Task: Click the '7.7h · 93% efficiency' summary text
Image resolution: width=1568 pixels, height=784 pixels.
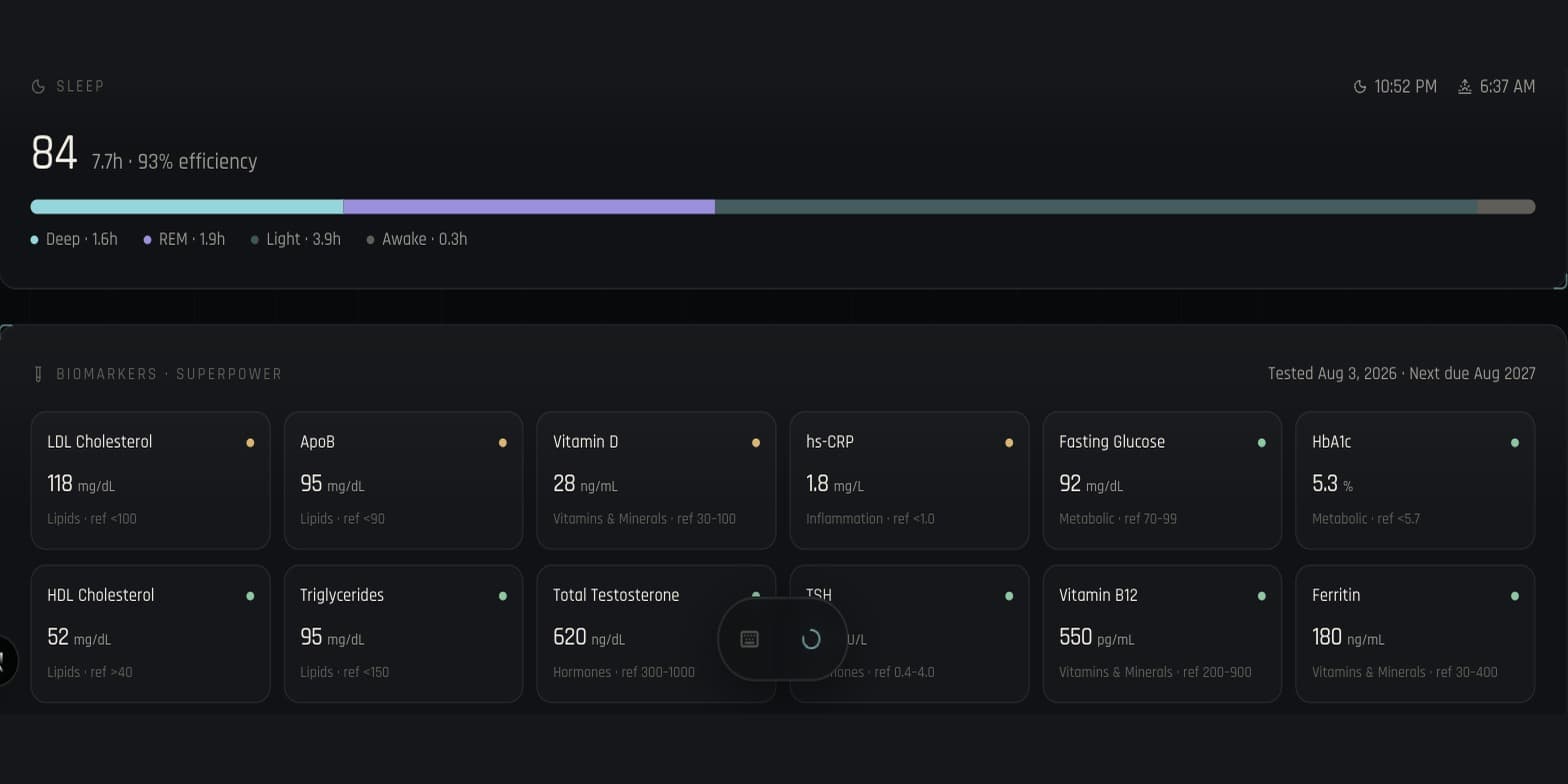Action: click(174, 162)
